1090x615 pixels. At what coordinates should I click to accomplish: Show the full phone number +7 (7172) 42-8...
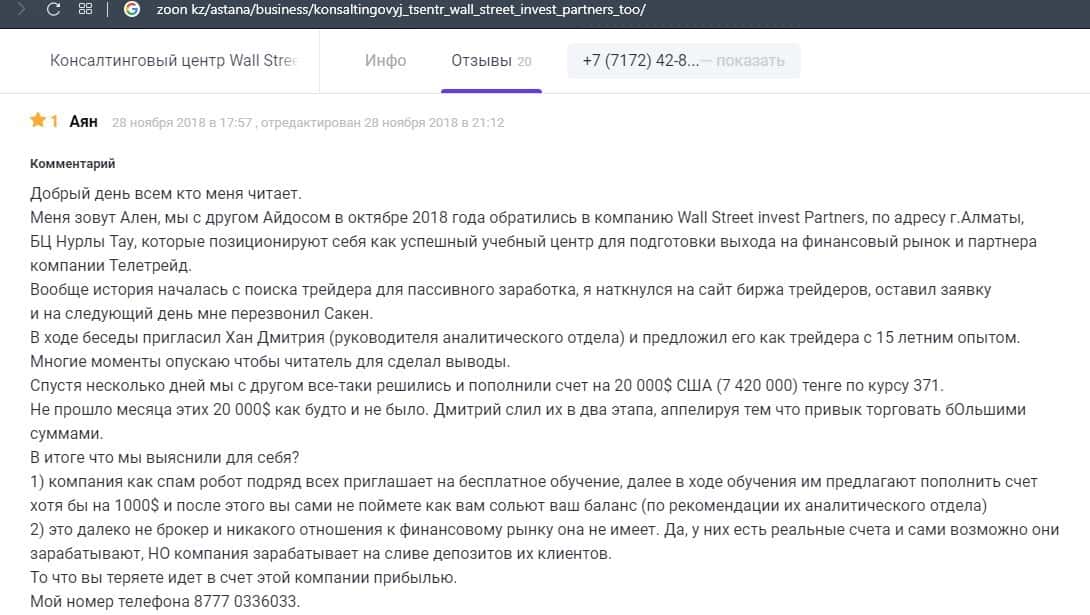pos(683,60)
